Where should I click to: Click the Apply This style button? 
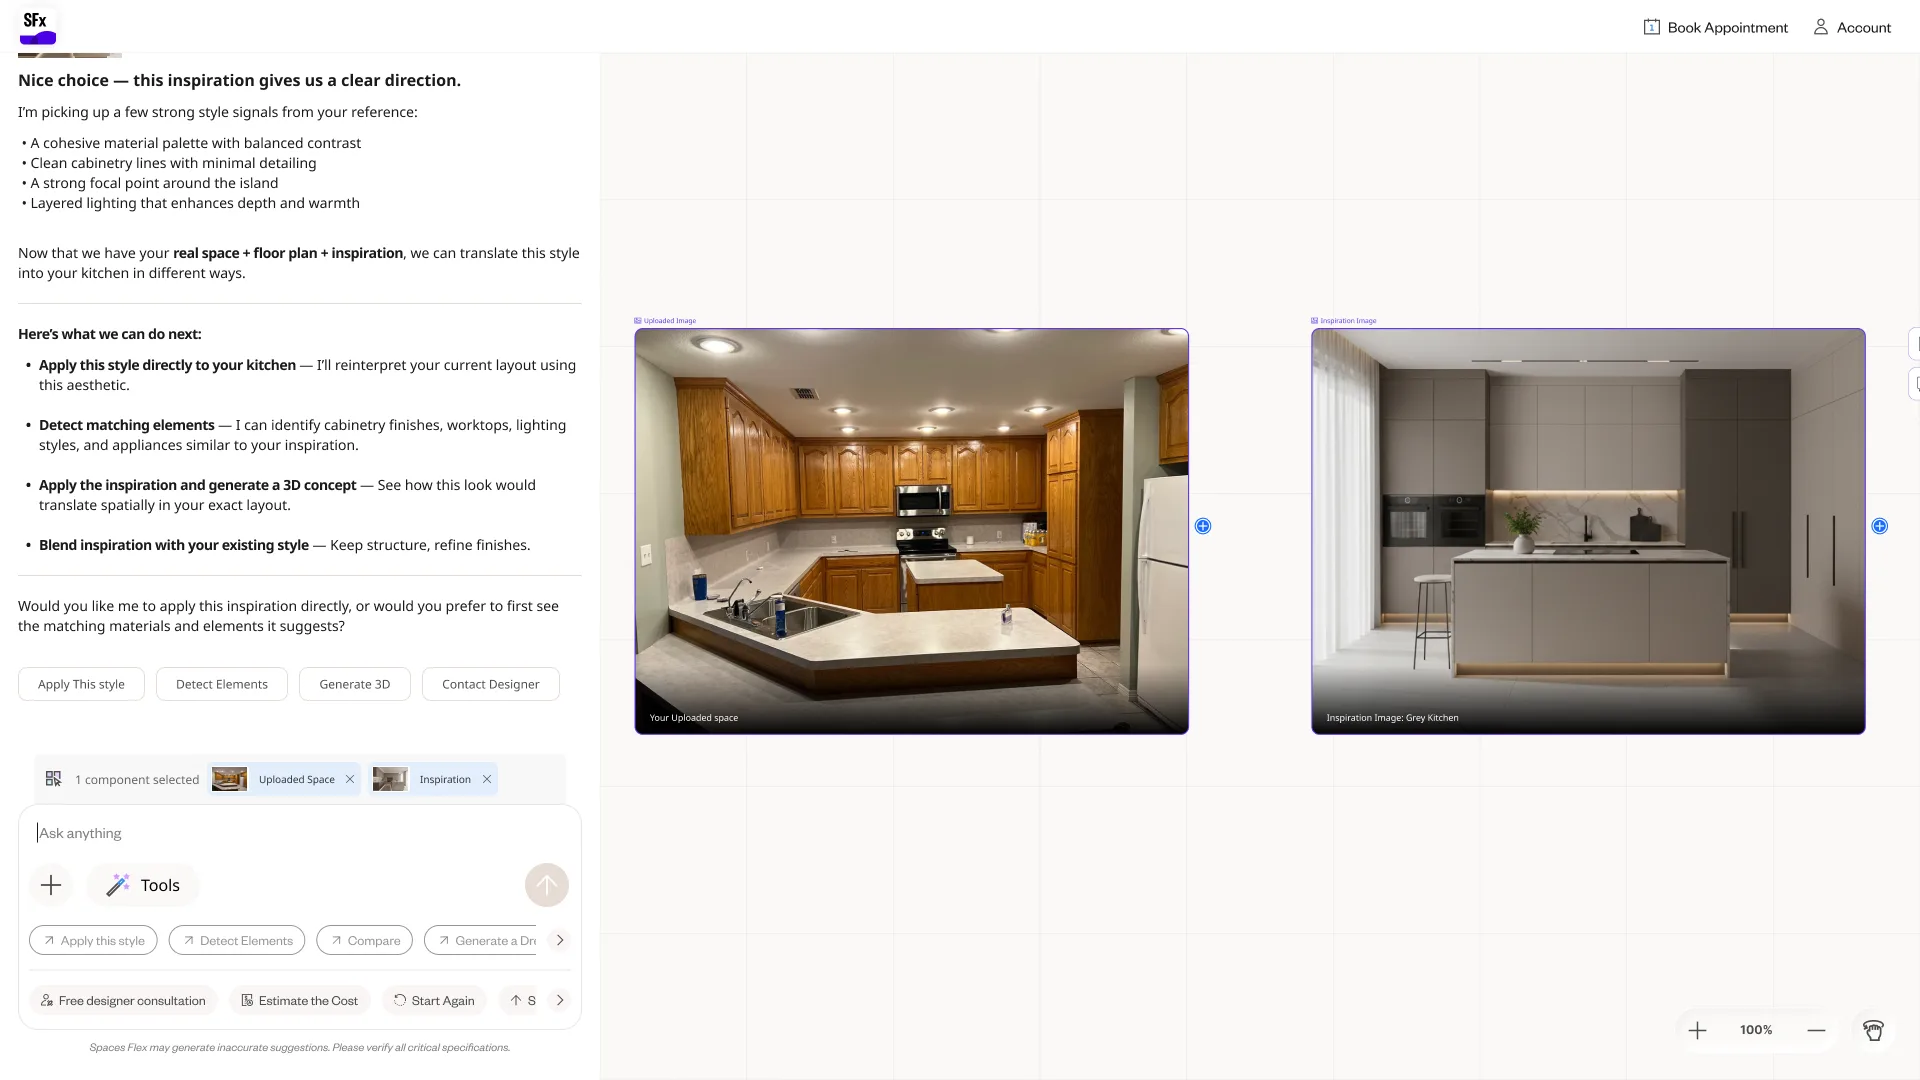pyautogui.click(x=81, y=684)
